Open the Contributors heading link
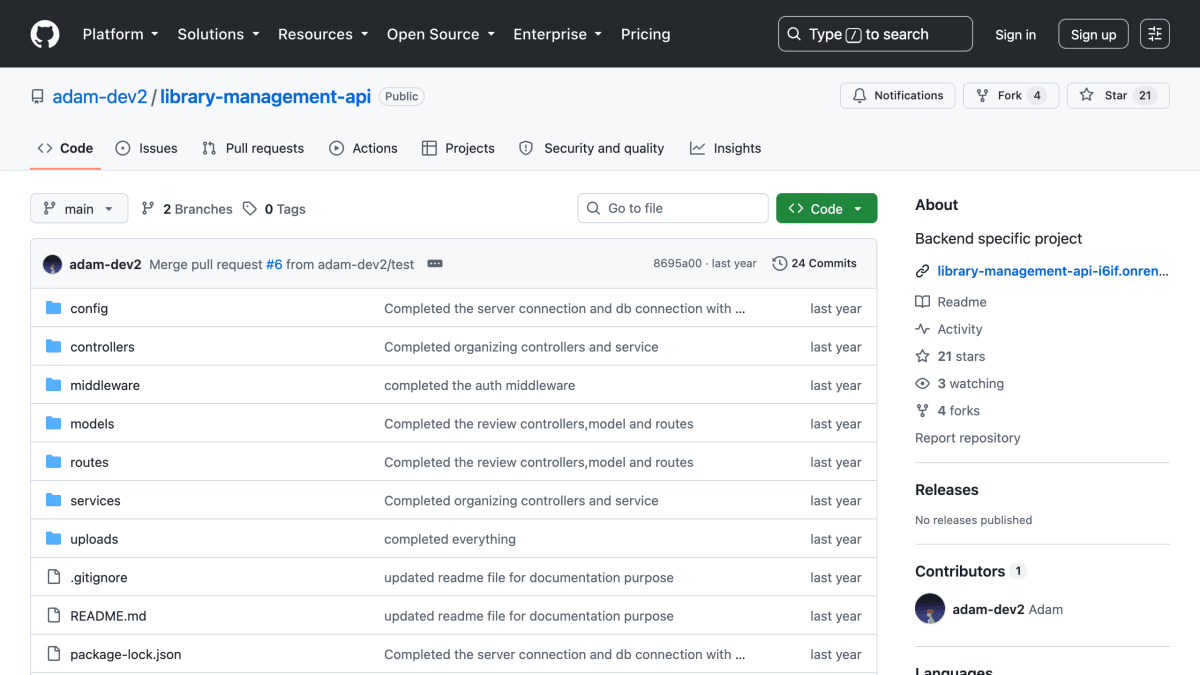The image size is (1200, 675). pyautogui.click(x=960, y=571)
